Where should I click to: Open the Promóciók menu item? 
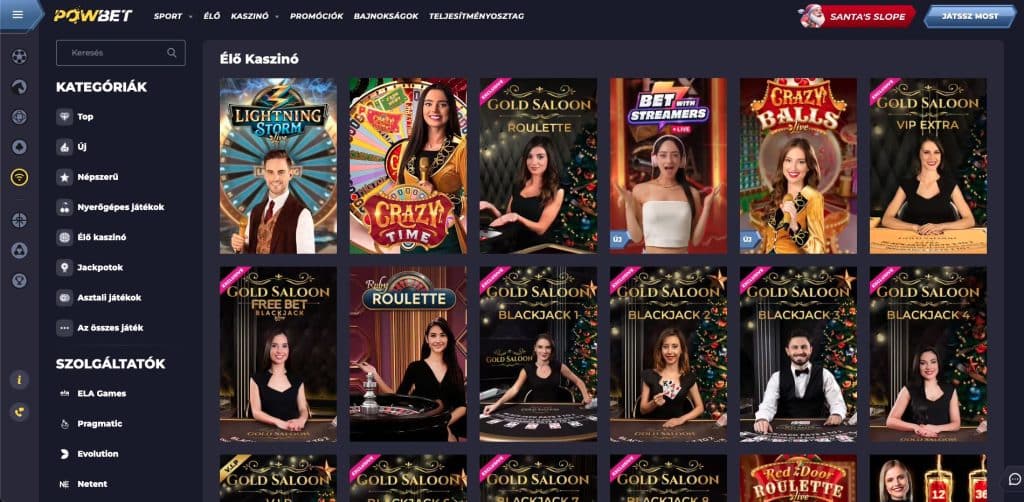click(316, 16)
